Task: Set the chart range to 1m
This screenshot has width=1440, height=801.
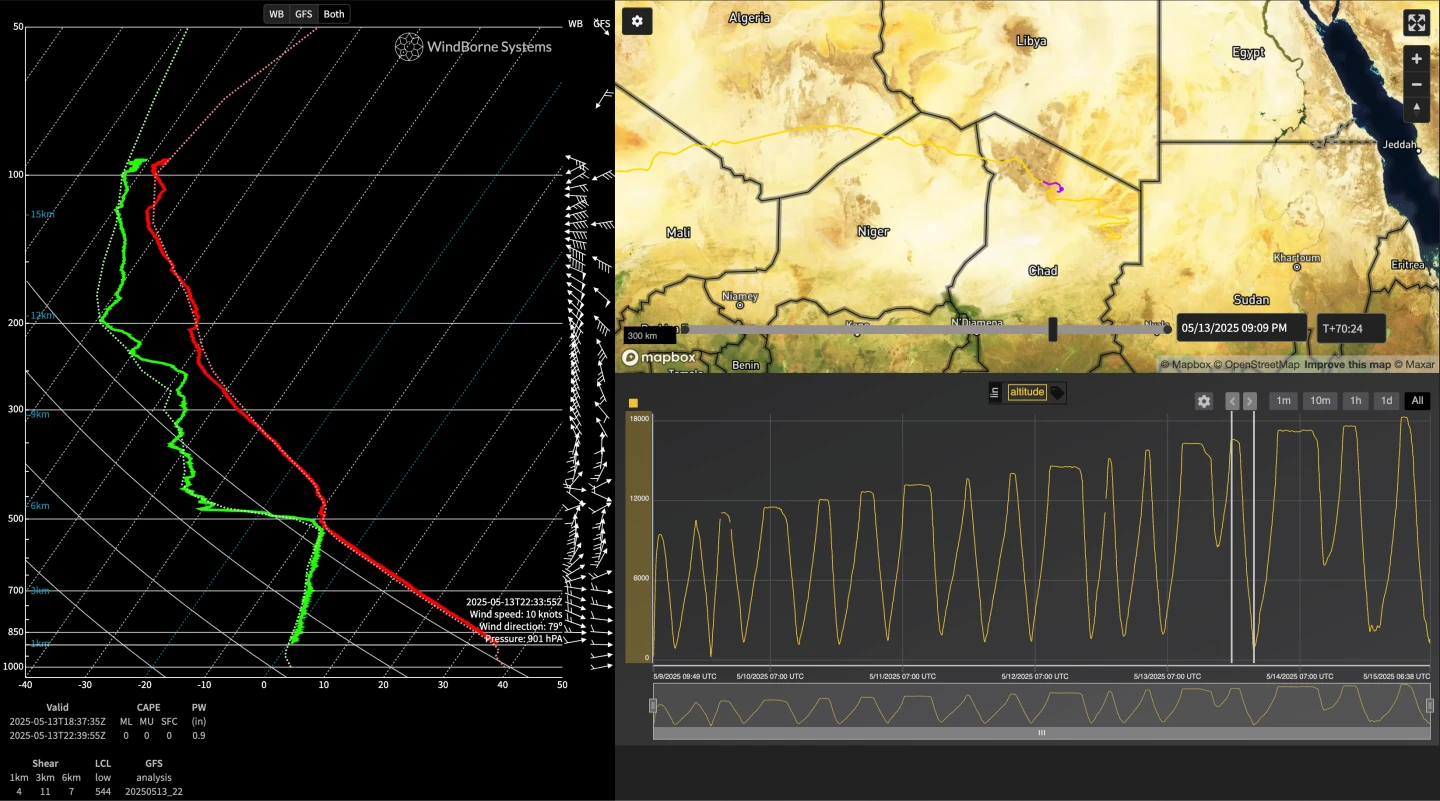Action: point(1284,401)
